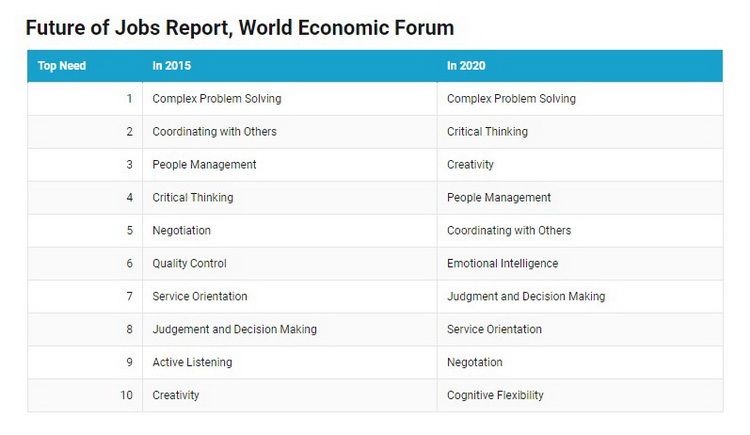Select "Complex Problem Solving" in the 2015 column
This screenshot has height=435, width=750.
217,99
